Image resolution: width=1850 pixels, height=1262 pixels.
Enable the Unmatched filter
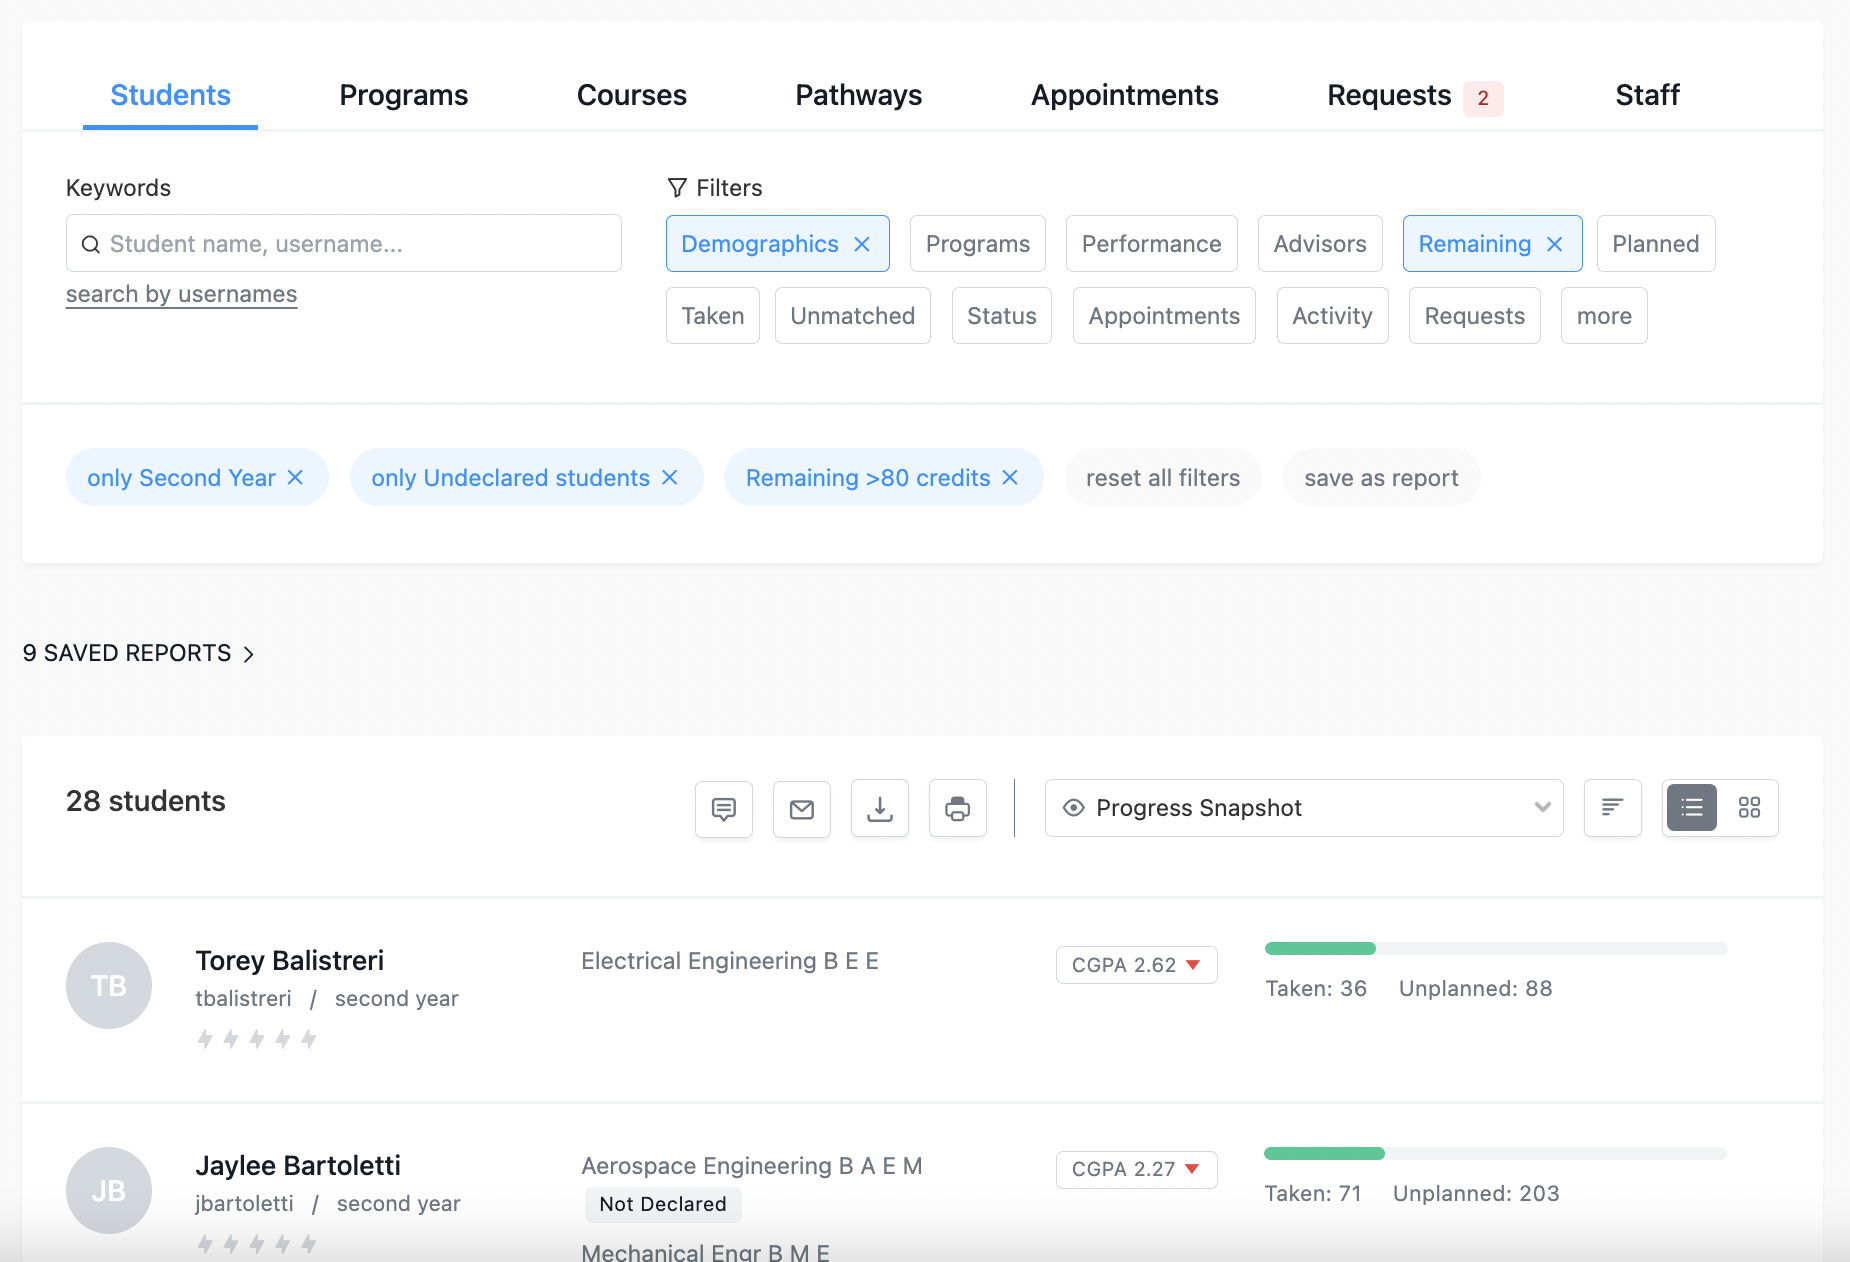852,316
